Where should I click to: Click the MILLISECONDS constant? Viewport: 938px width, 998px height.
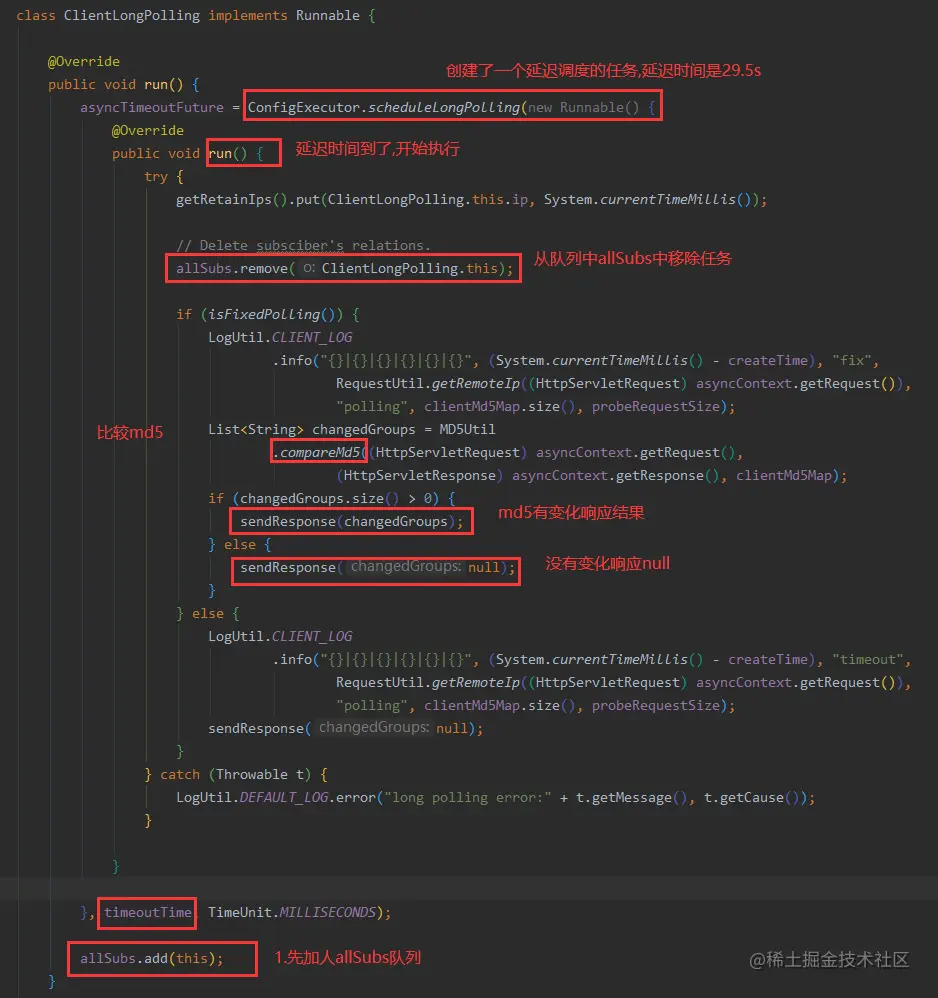tap(328, 913)
